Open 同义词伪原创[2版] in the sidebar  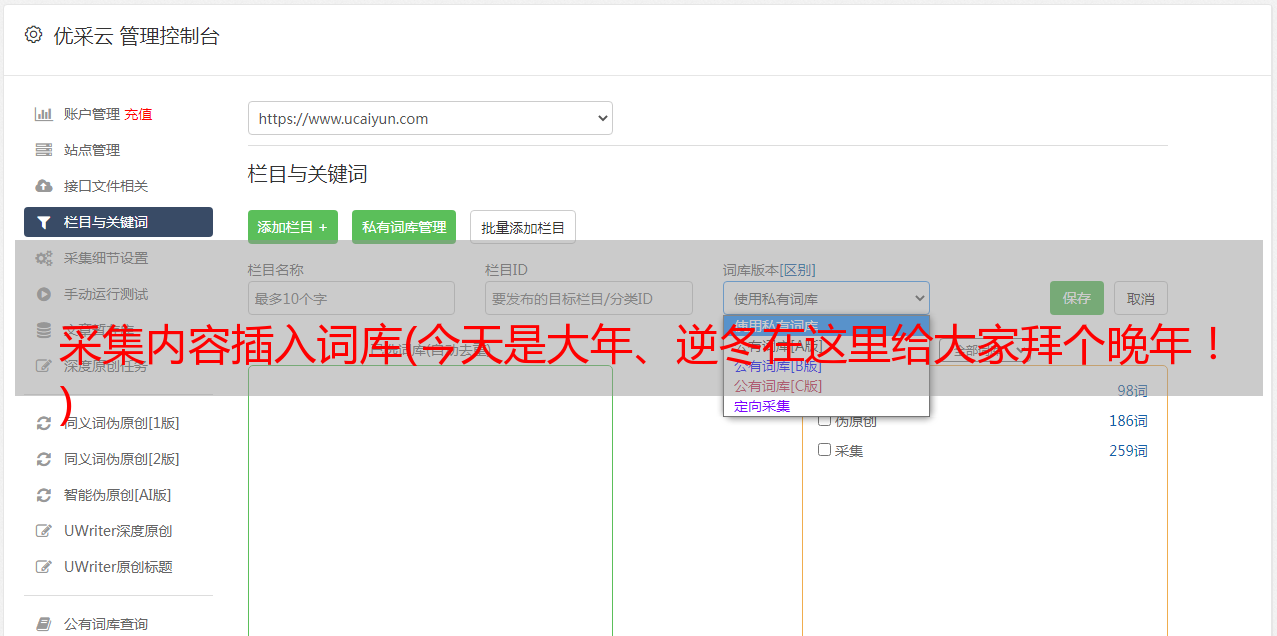(122, 459)
